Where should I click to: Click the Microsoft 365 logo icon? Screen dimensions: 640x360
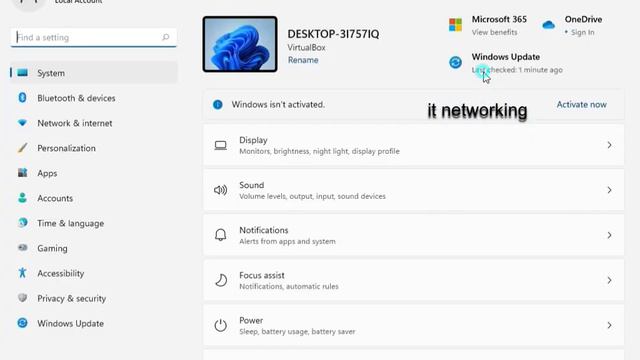click(x=455, y=24)
